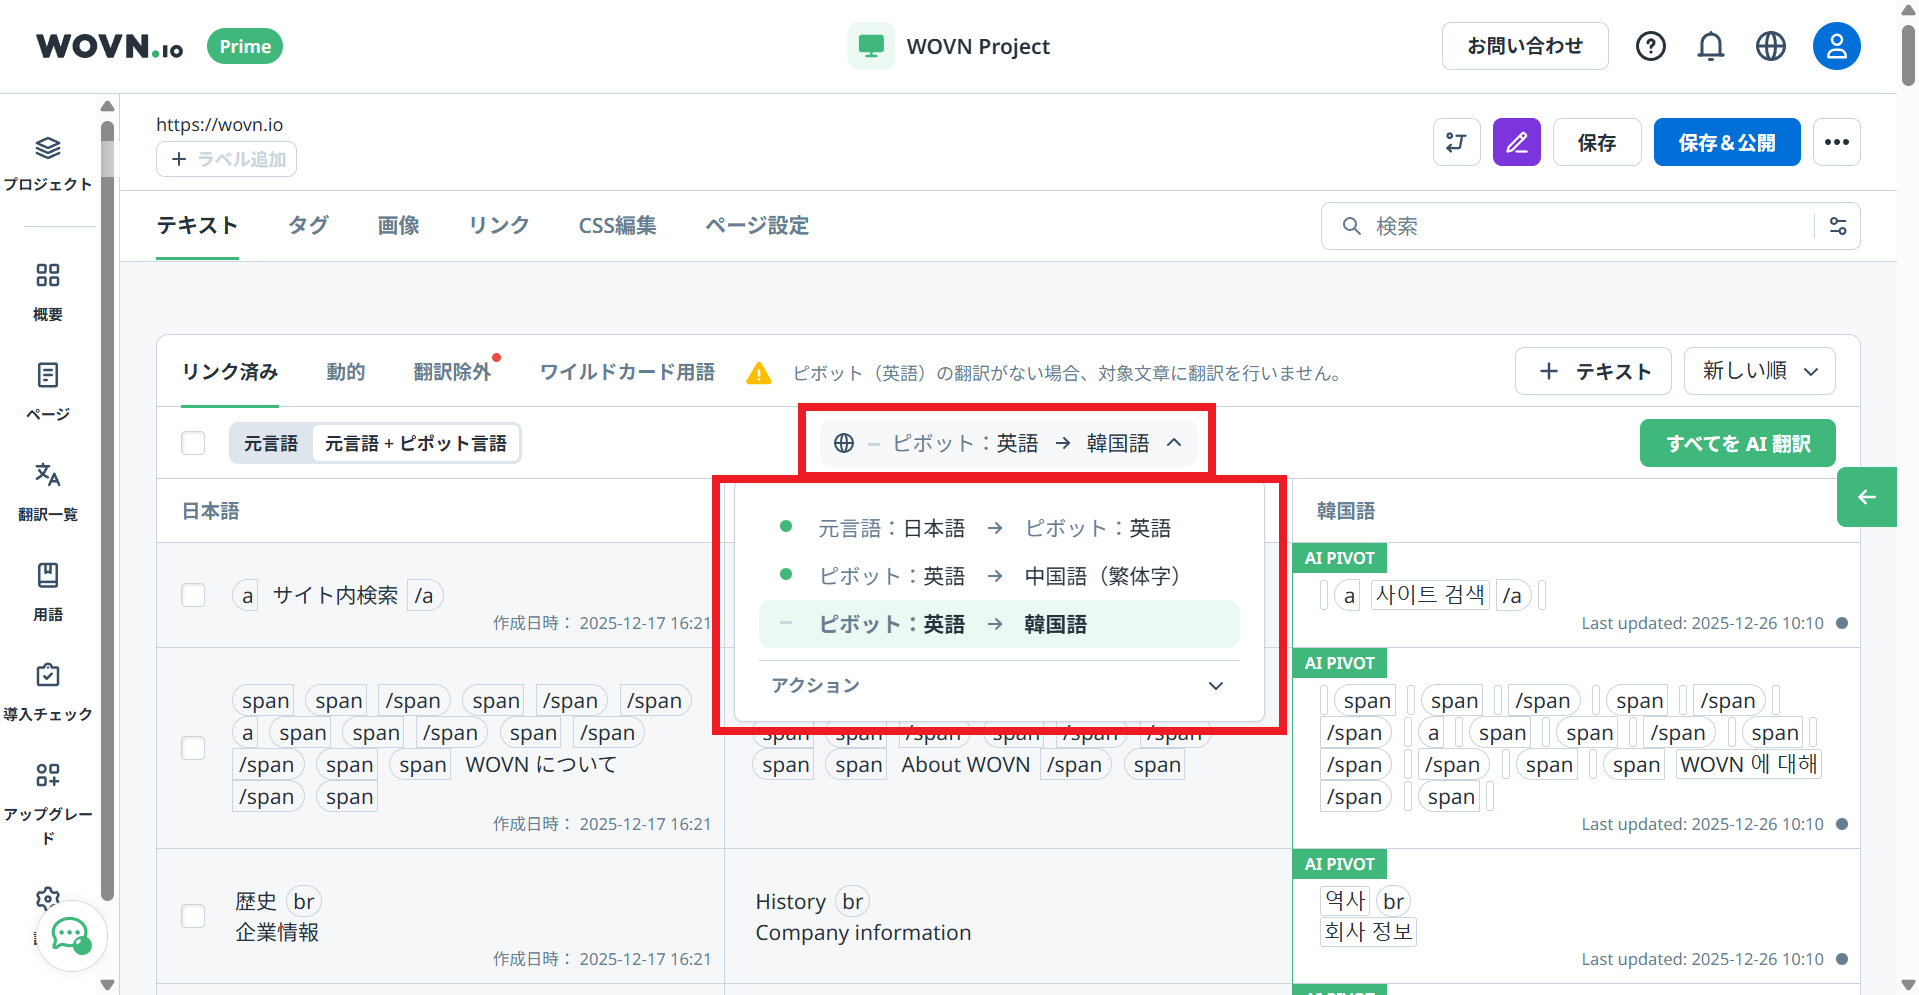Open the notification bell
The width and height of the screenshot is (1919, 995).
tap(1710, 45)
